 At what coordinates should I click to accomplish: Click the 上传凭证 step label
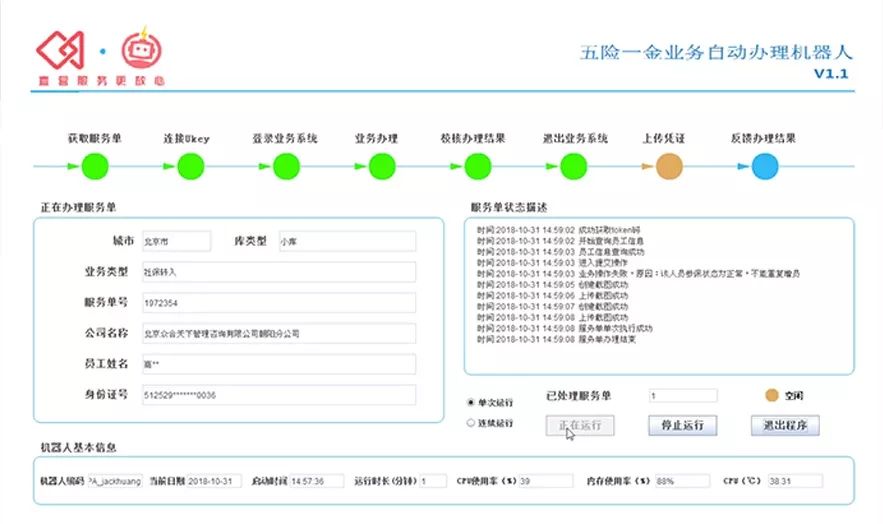click(x=664, y=138)
